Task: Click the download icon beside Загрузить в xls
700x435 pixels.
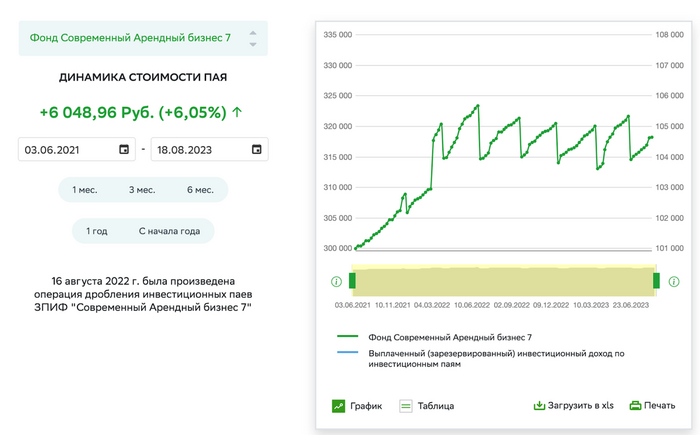Action: tap(539, 406)
